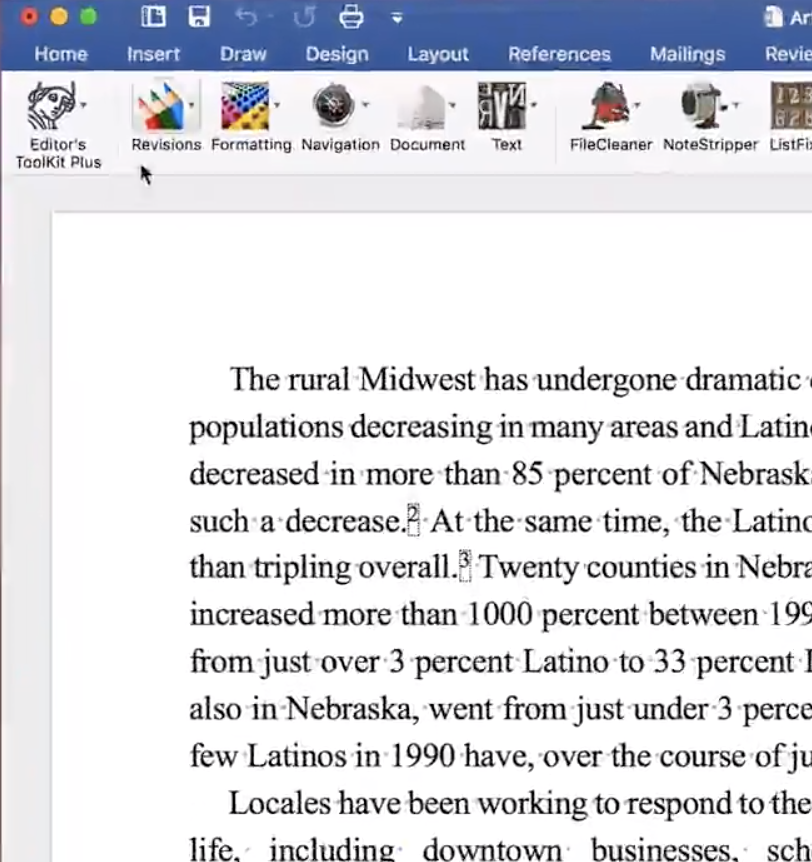Click the ListFix icon

tap(790, 105)
